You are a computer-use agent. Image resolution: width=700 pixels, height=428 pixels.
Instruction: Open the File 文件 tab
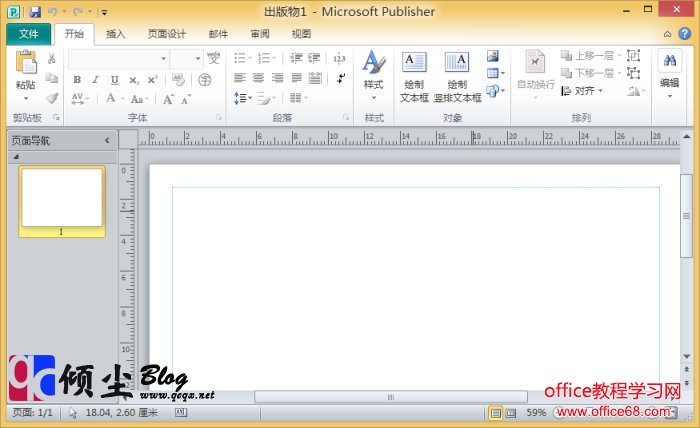[29, 34]
